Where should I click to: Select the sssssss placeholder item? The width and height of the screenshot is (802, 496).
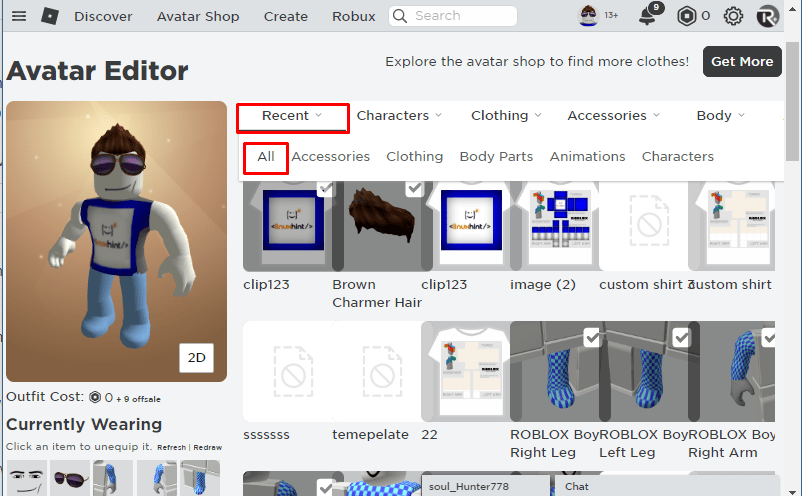pos(287,371)
